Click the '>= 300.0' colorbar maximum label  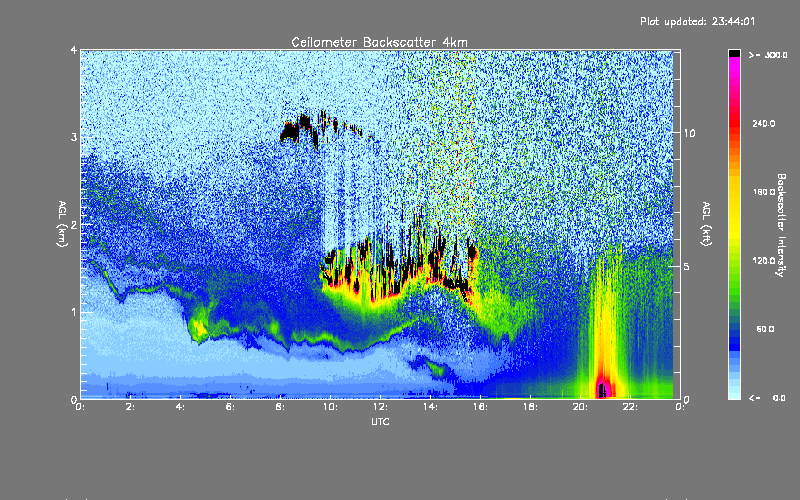[x=768, y=55]
